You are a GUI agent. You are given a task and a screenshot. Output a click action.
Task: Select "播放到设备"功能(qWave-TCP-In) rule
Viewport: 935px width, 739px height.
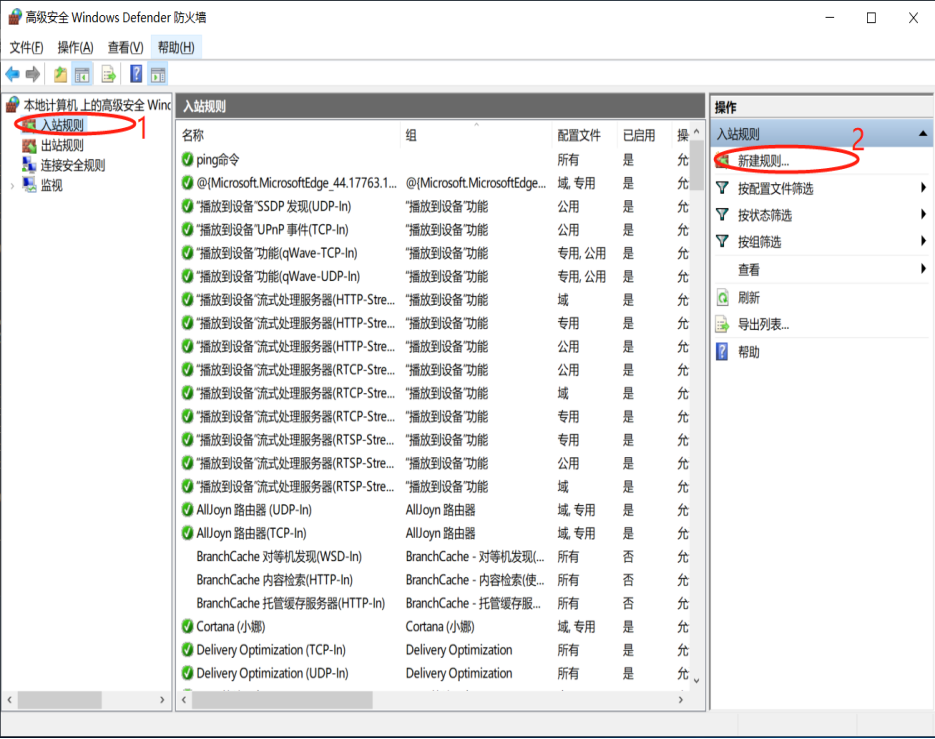[x=435, y=253]
